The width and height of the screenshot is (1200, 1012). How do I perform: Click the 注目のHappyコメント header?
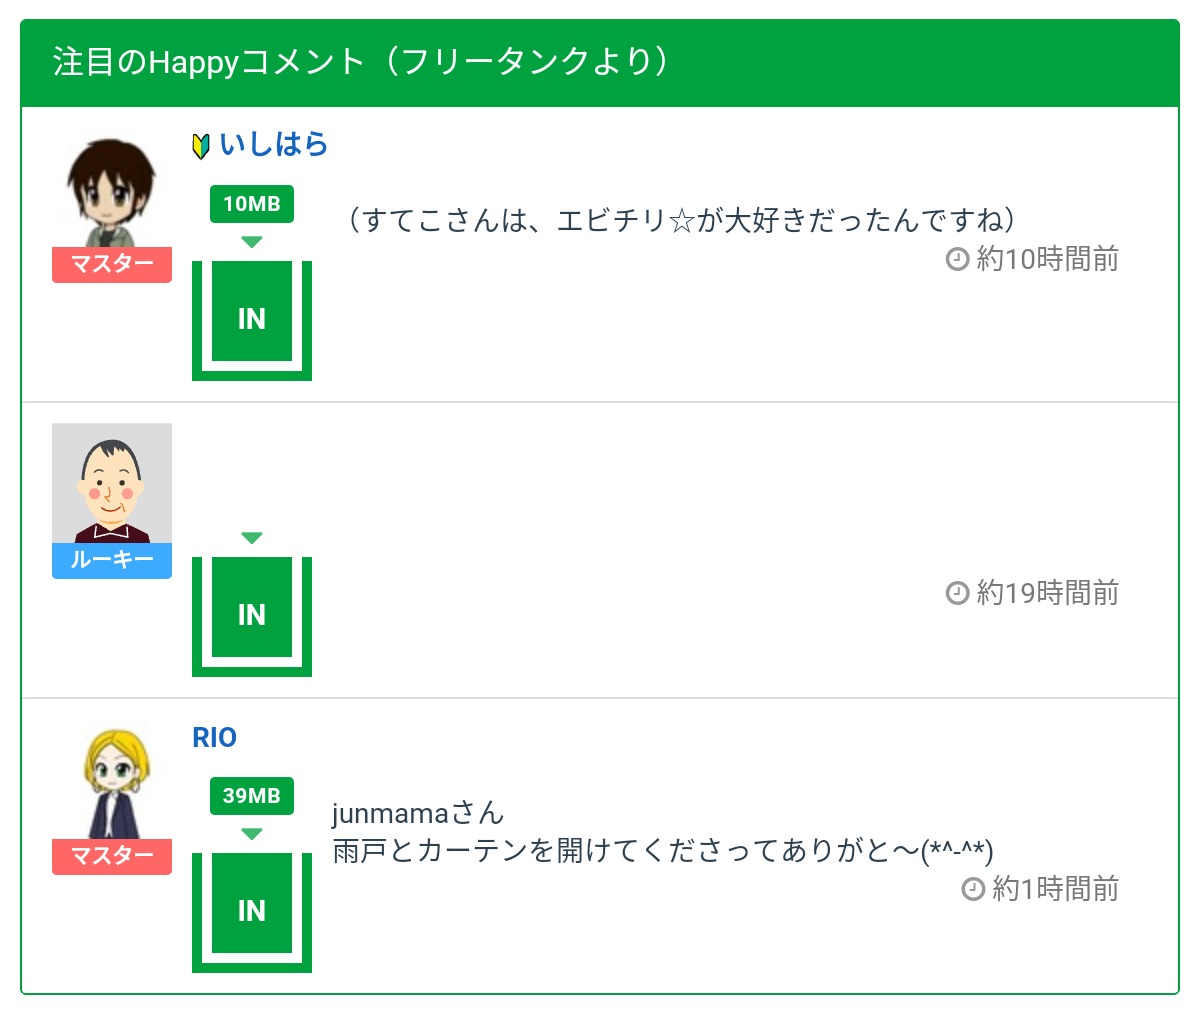pyautogui.click(x=360, y=63)
